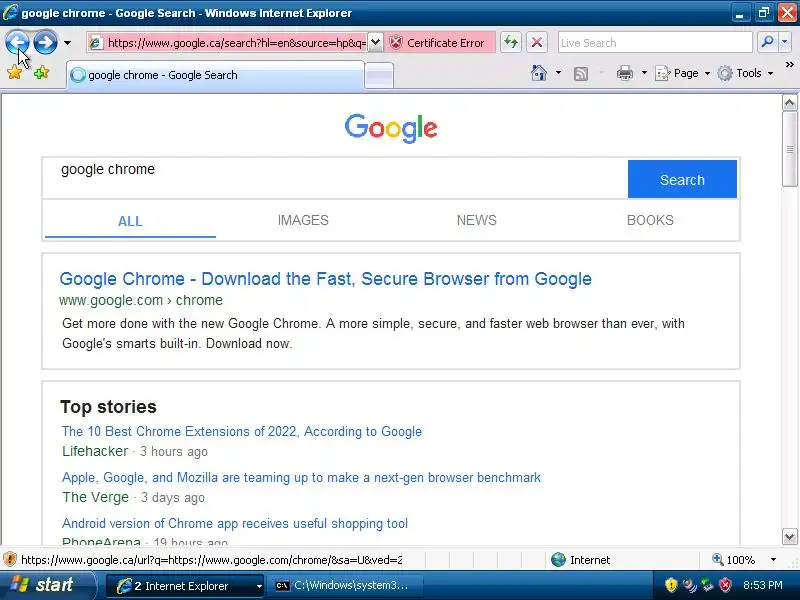Switch to the IMAGES tab
The width and height of the screenshot is (800, 600).
tap(303, 220)
